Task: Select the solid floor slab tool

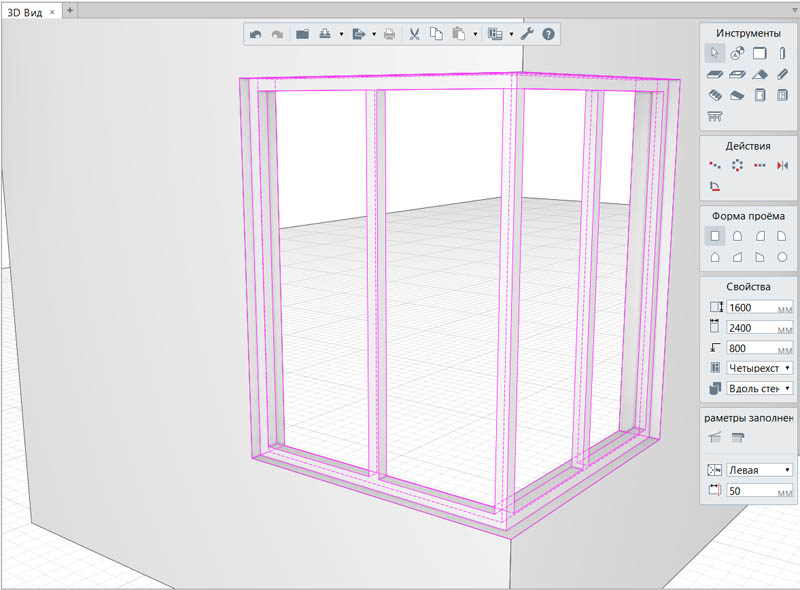Action: click(x=715, y=75)
